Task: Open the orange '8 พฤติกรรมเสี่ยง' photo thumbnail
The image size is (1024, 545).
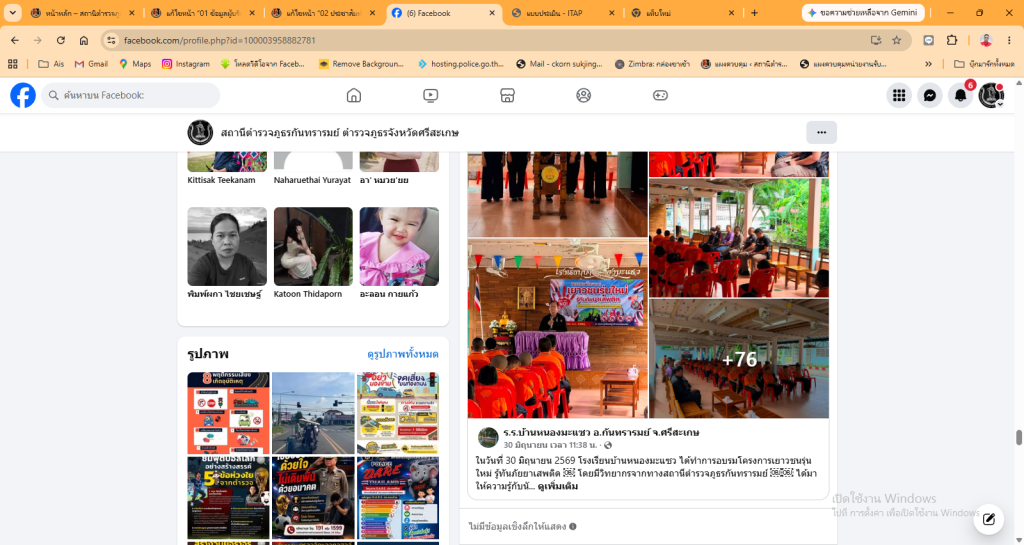Action: (228, 413)
